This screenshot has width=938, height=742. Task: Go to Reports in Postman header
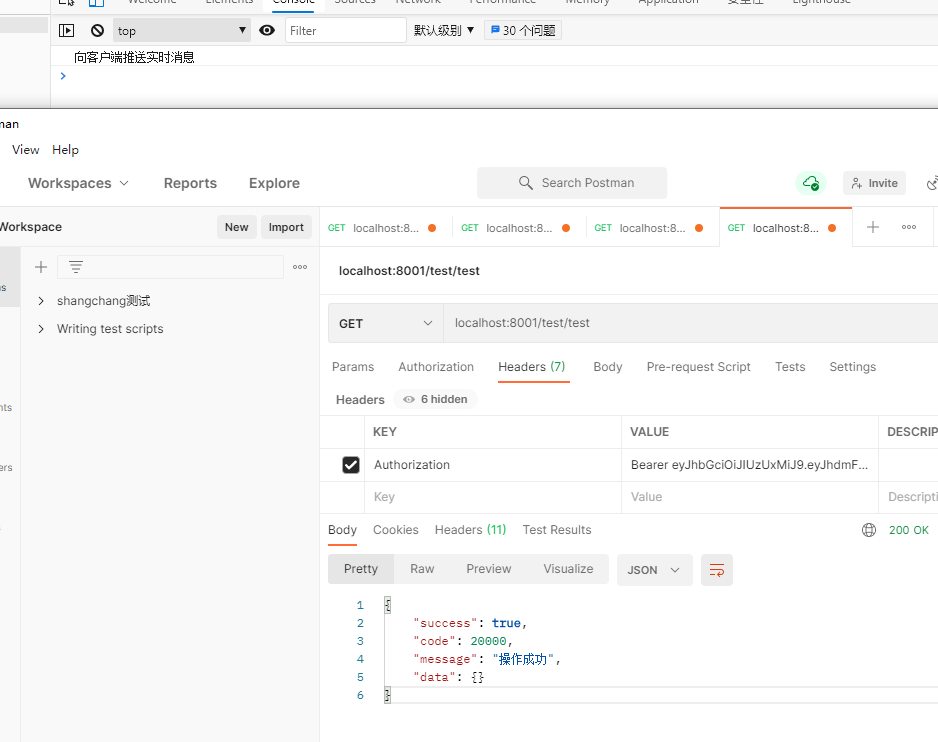190,183
